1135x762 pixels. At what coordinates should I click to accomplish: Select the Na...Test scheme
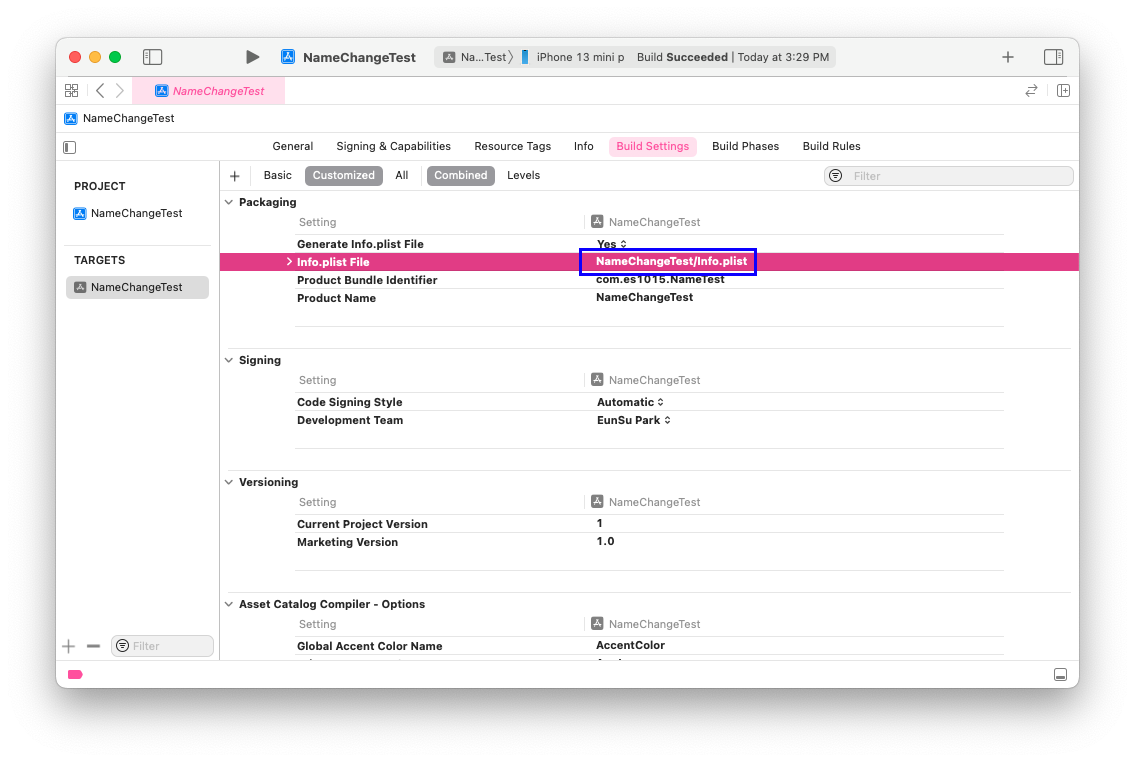pyautogui.click(x=478, y=57)
